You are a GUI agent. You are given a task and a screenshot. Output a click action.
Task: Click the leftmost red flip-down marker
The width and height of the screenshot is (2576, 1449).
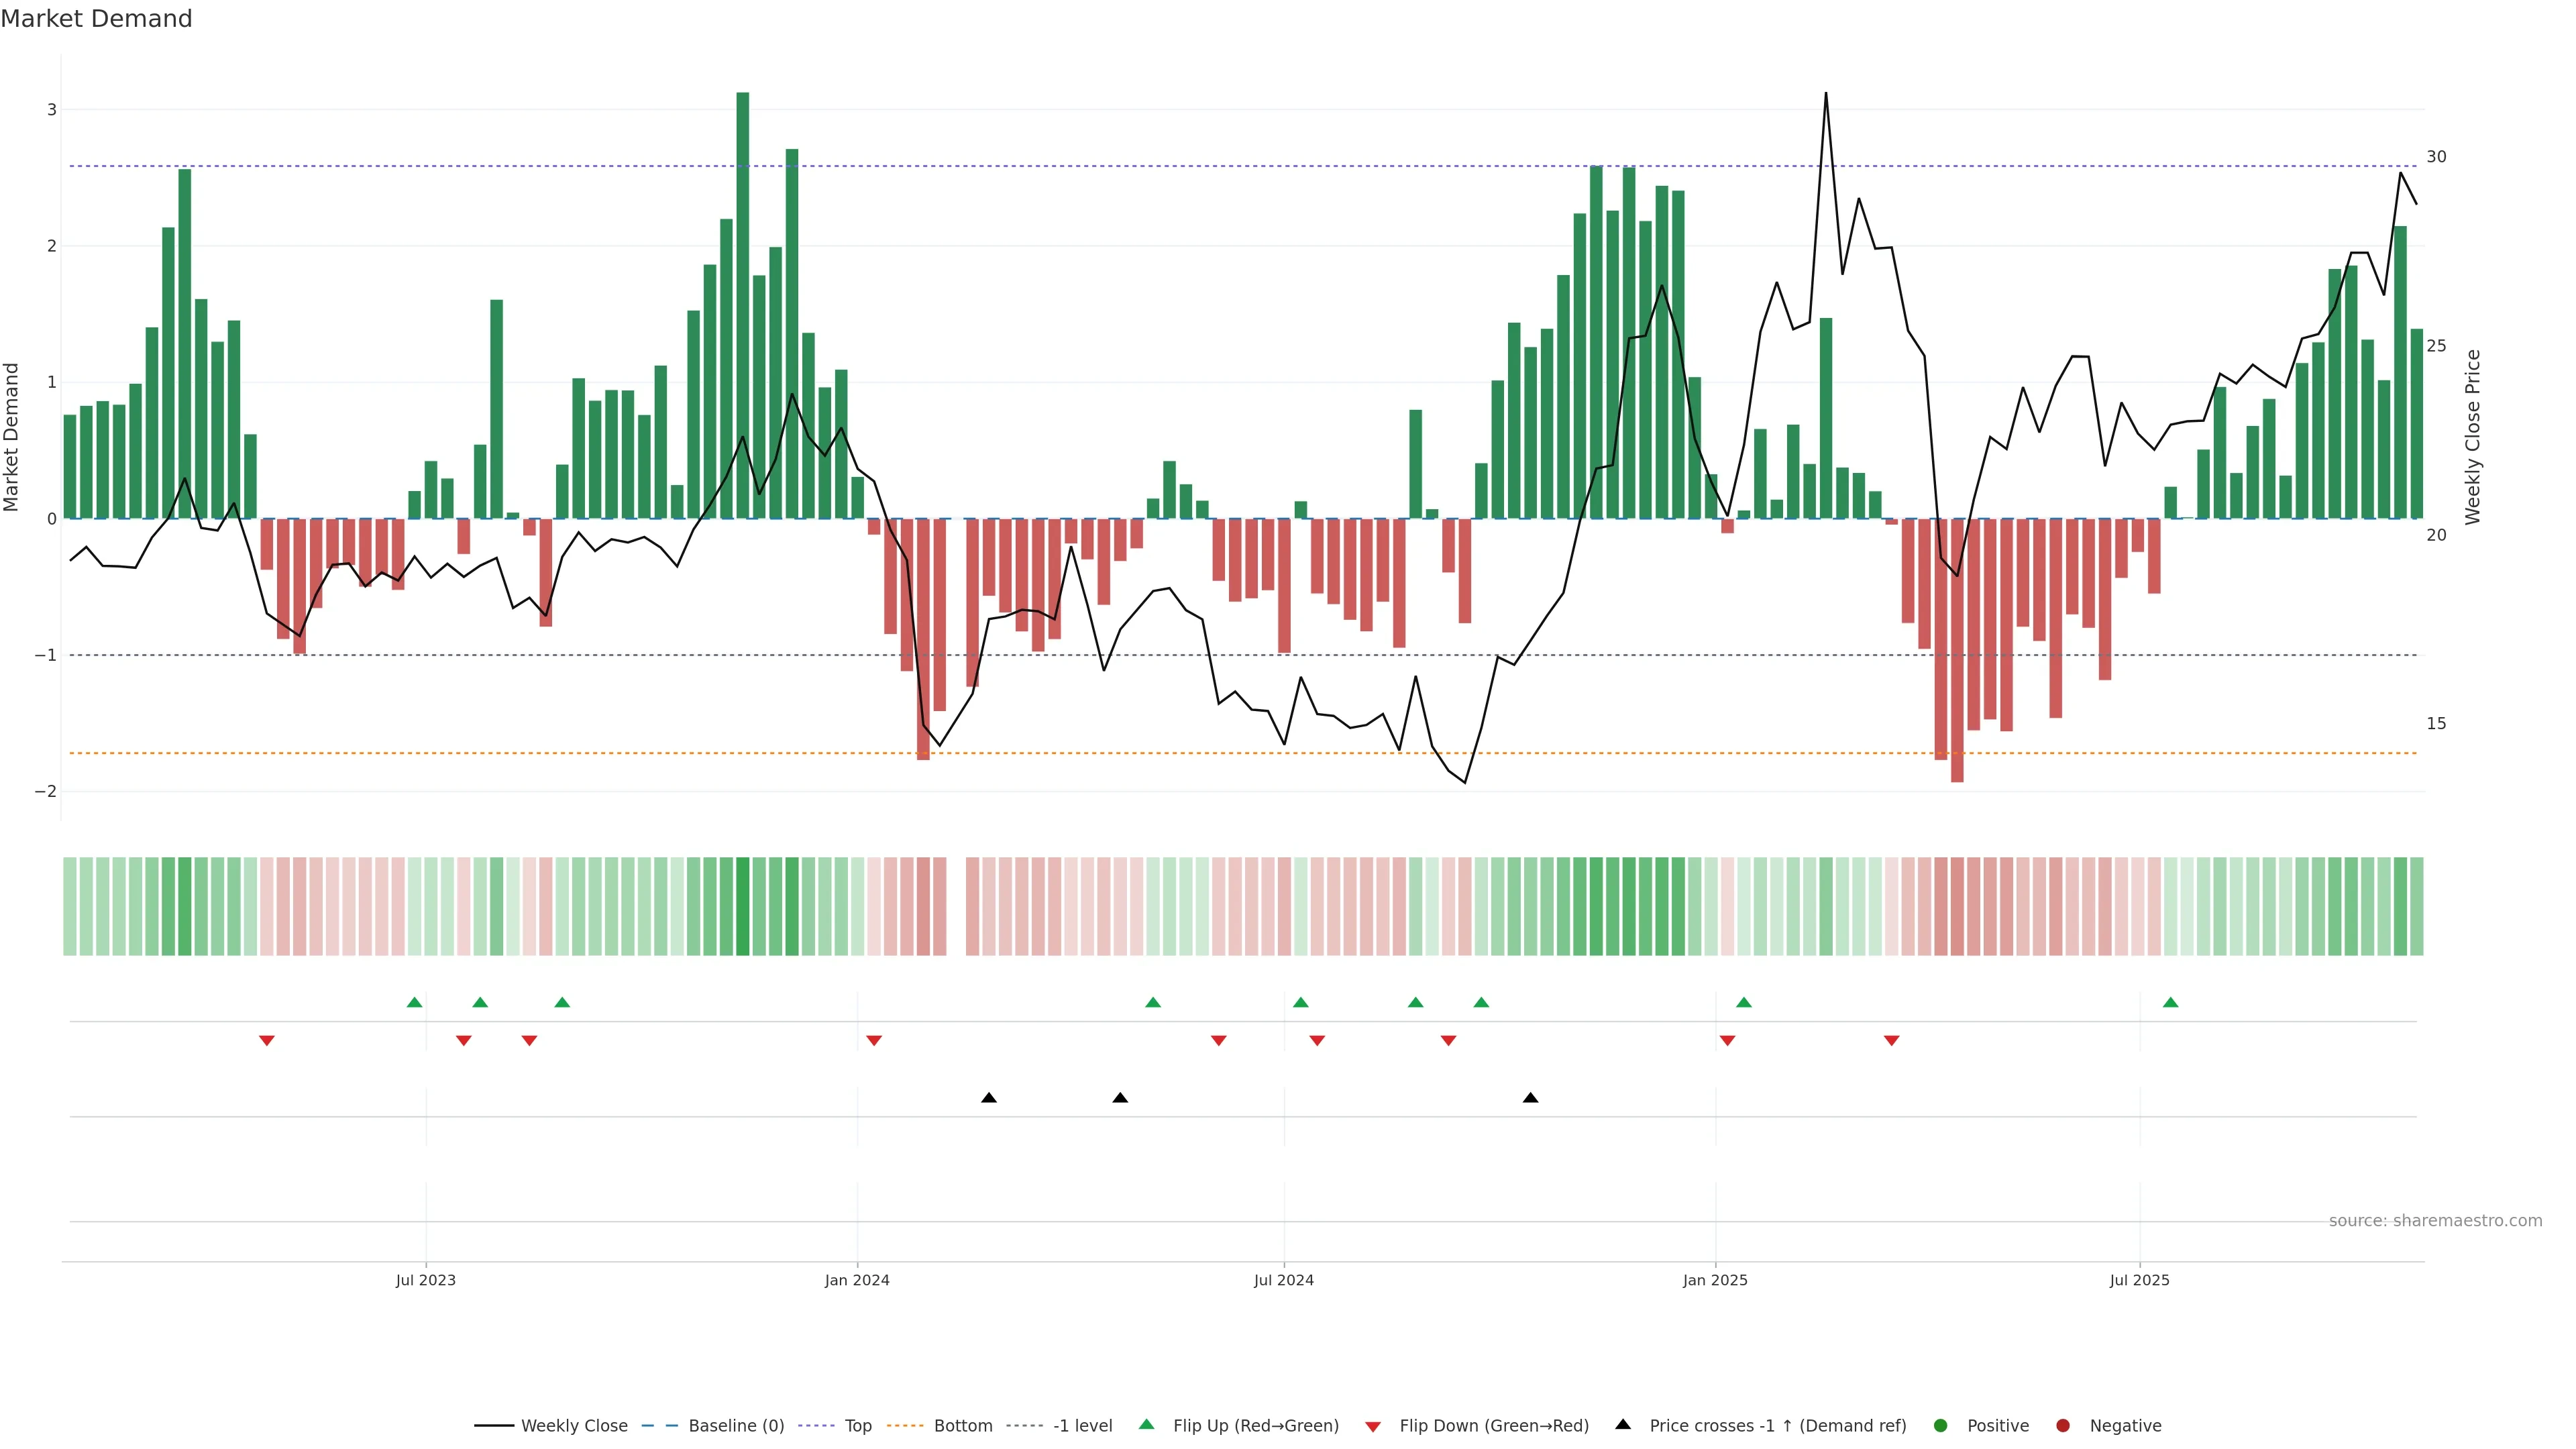pos(267,1040)
